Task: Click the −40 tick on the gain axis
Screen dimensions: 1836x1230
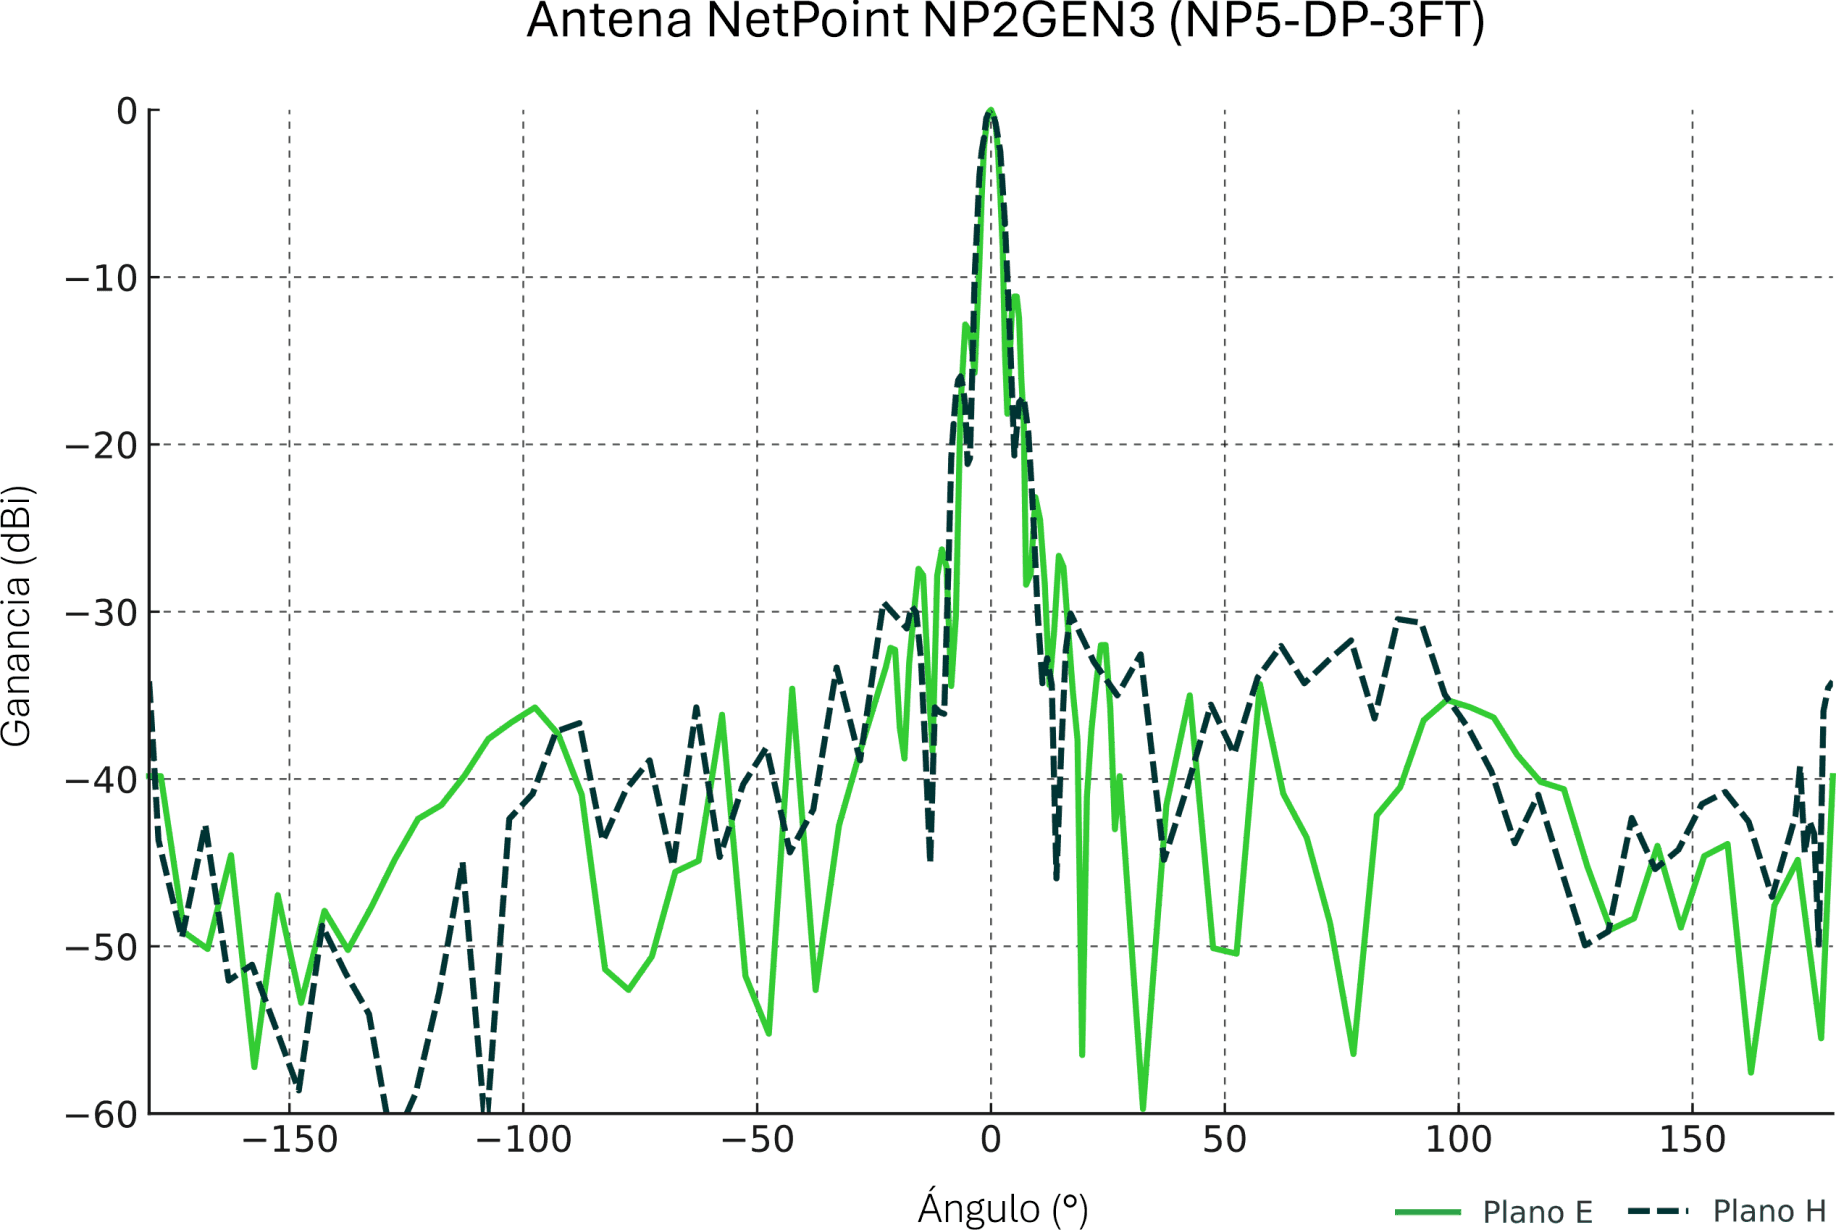Action: (101, 780)
